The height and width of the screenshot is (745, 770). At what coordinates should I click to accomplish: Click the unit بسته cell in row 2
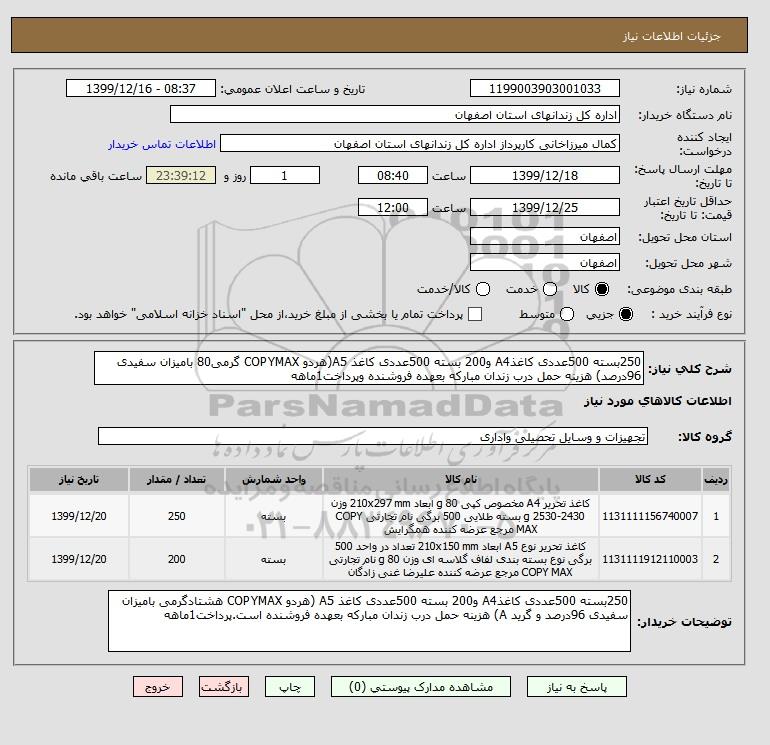(x=274, y=559)
